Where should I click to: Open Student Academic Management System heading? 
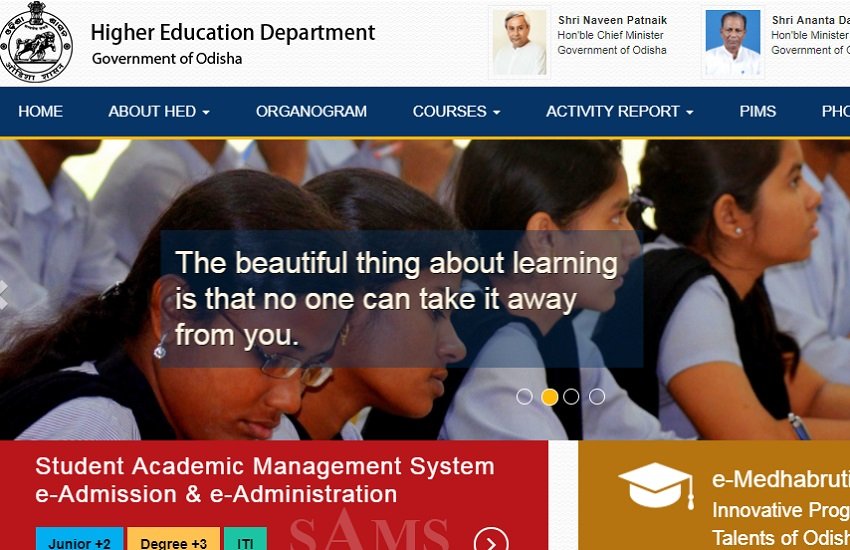[x=265, y=466]
